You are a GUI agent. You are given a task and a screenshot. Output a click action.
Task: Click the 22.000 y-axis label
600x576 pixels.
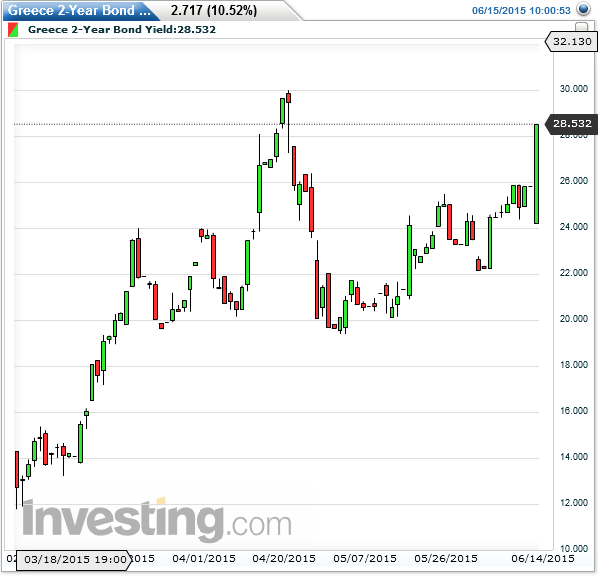click(x=573, y=272)
